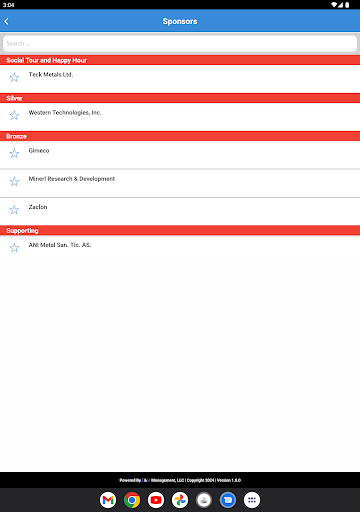This screenshot has height=512, width=360.
Task: Toggle the Gimeco favorite star
Action: (14, 154)
